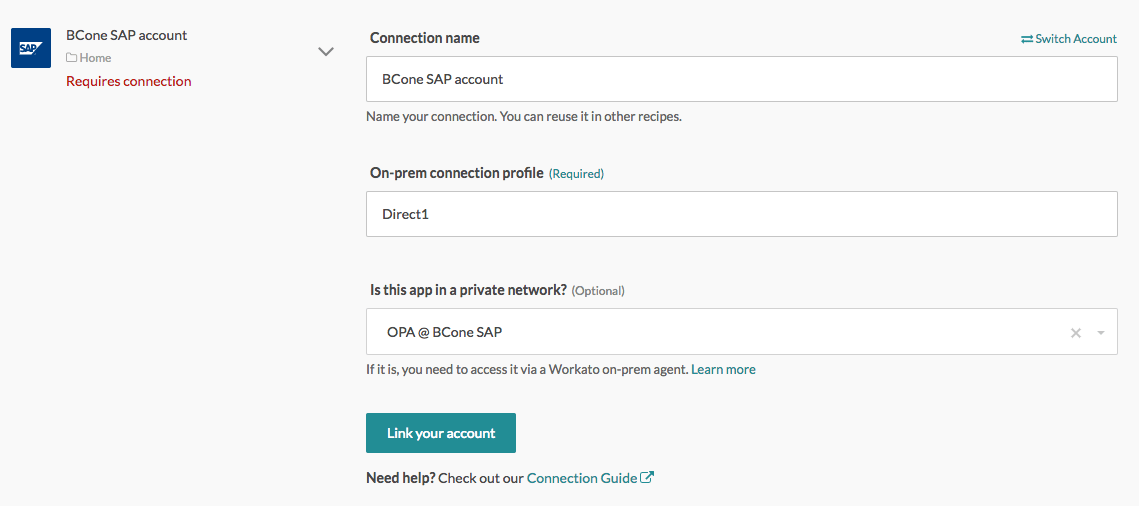The image size is (1139, 506).
Task: Expand the private network dropdown arrow
Action: click(1101, 332)
